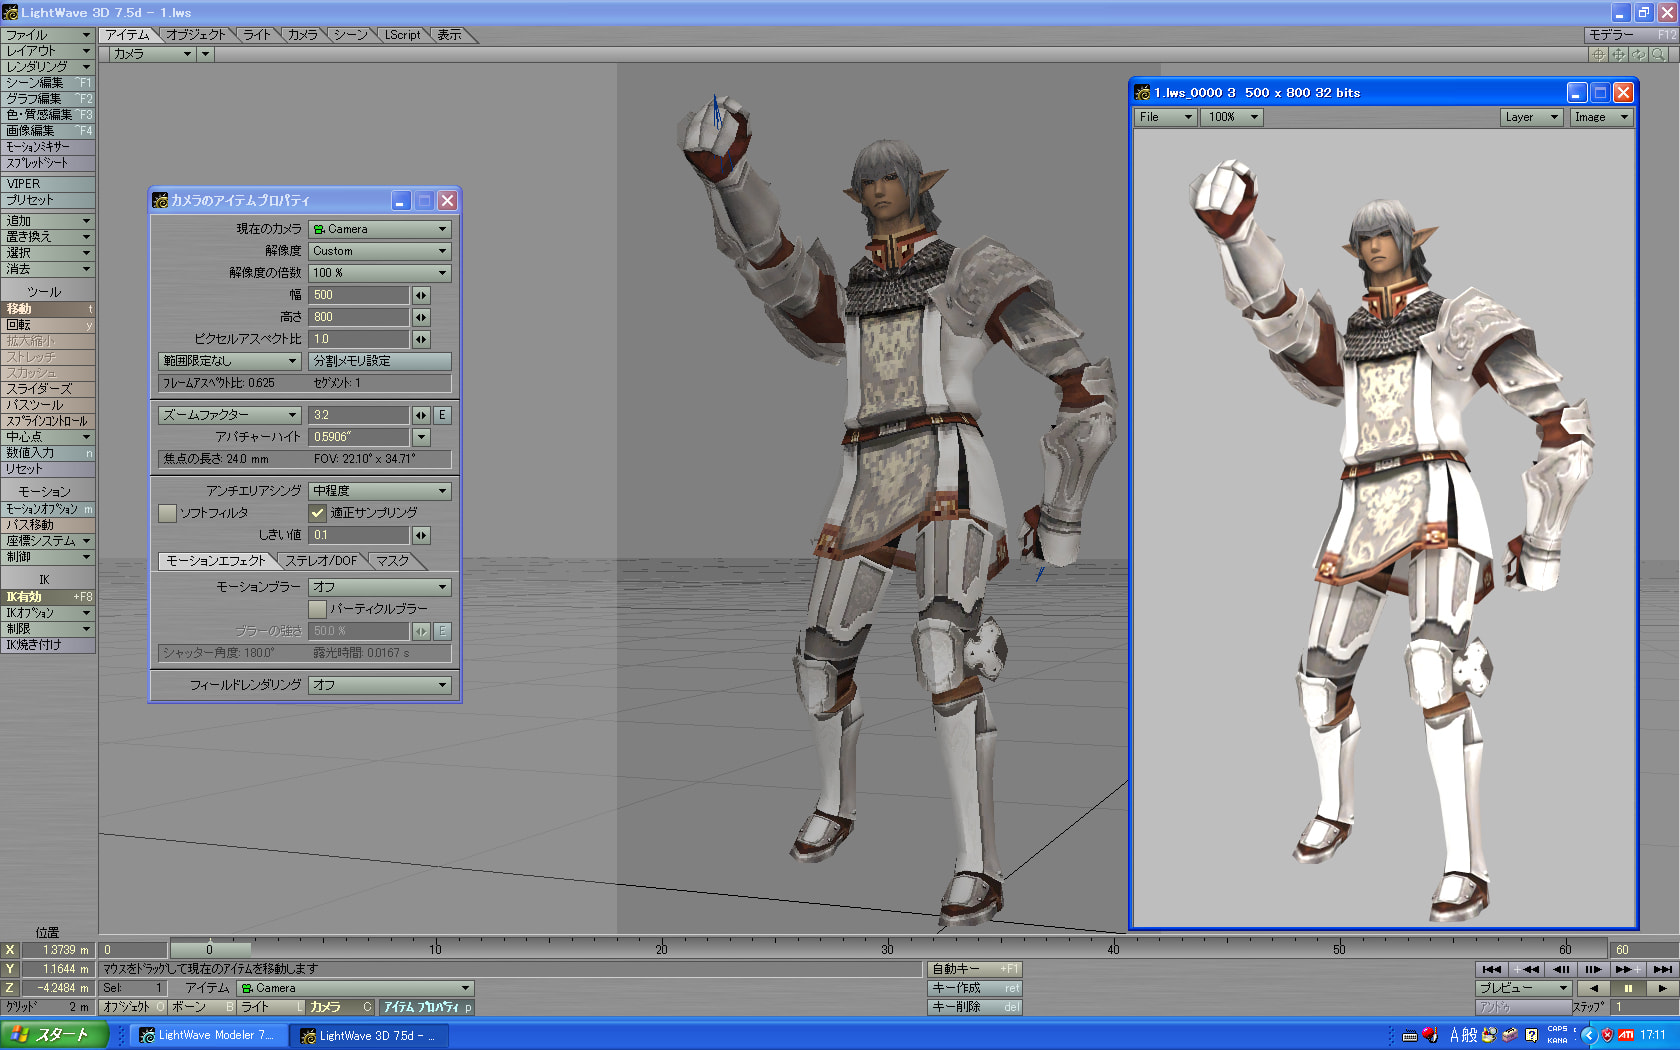This screenshot has height=1050, width=1680.
Task: Click the zoom factor envelope E button
Action: [442, 415]
